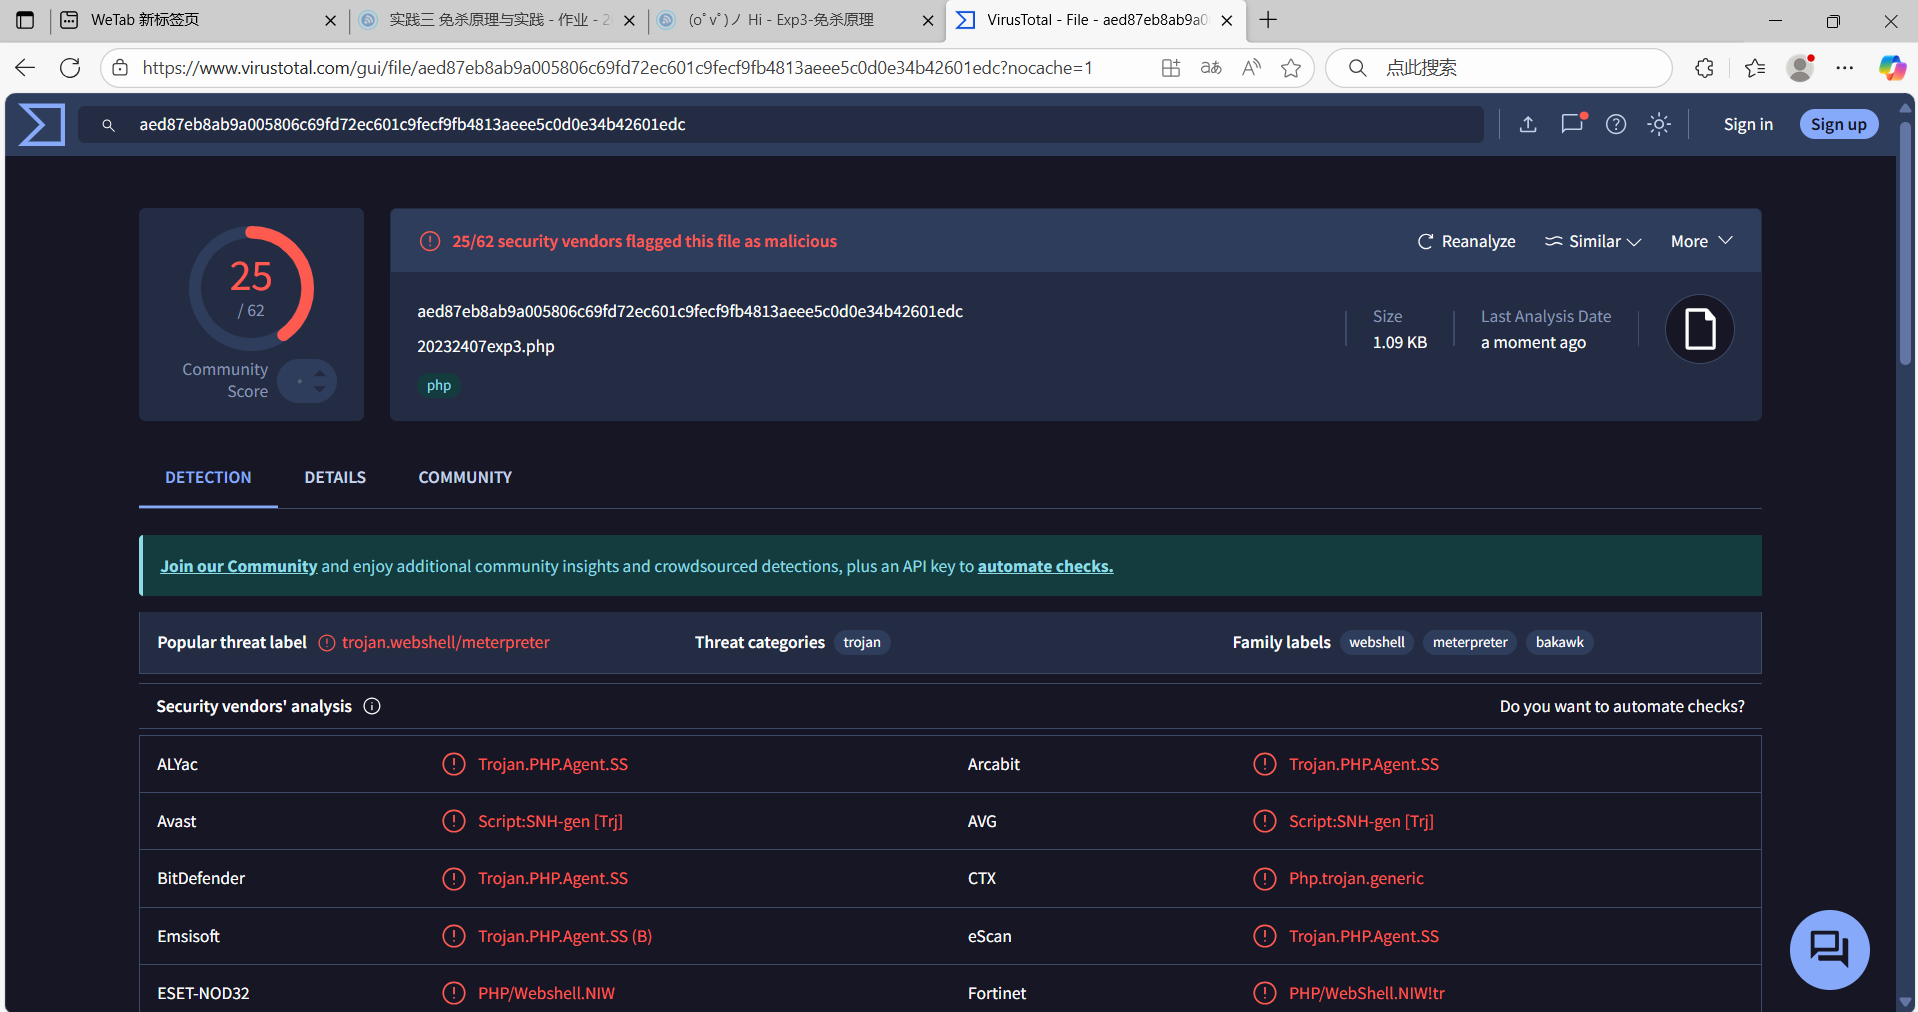Screen dimensions: 1918x1012
Task: Click the Sign up button
Action: tap(1839, 124)
